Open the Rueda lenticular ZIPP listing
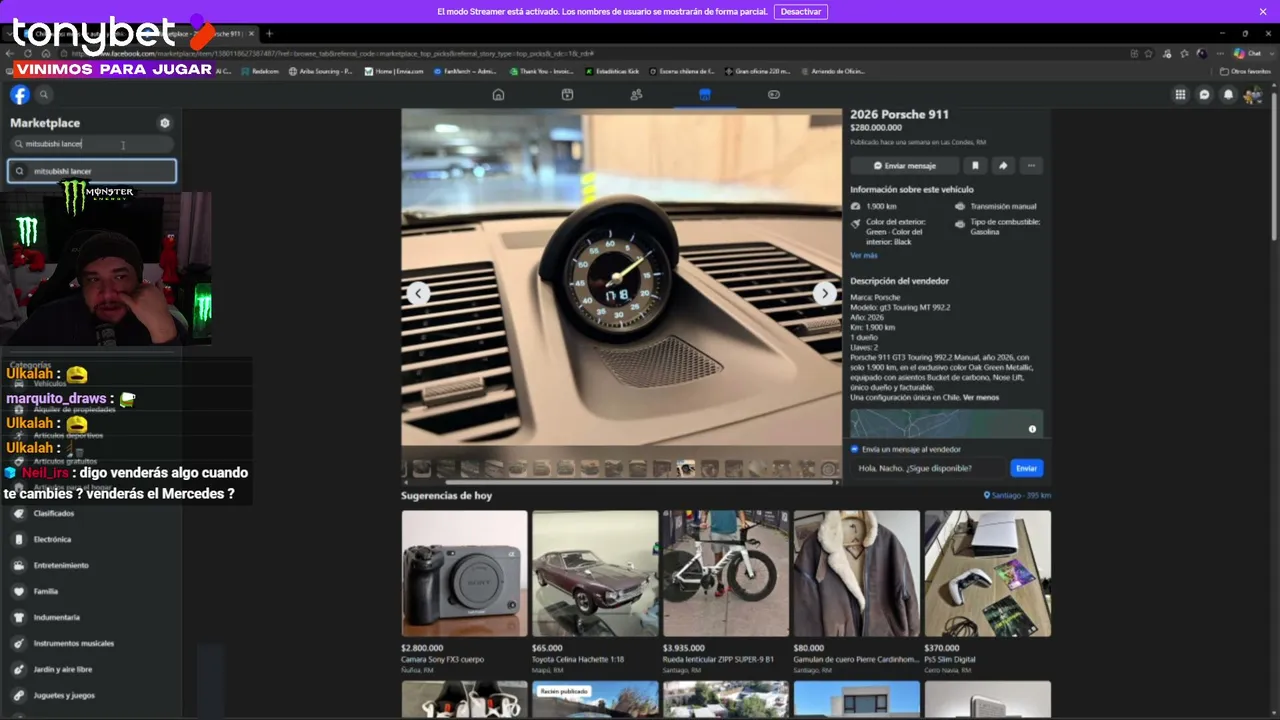The width and height of the screenshot is (1280, 720). (726, 591)
